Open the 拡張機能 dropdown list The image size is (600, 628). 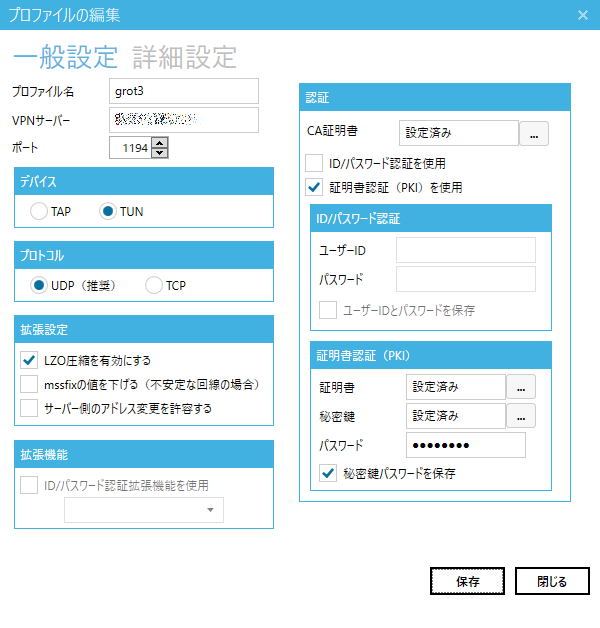click(x=144, y=510)
